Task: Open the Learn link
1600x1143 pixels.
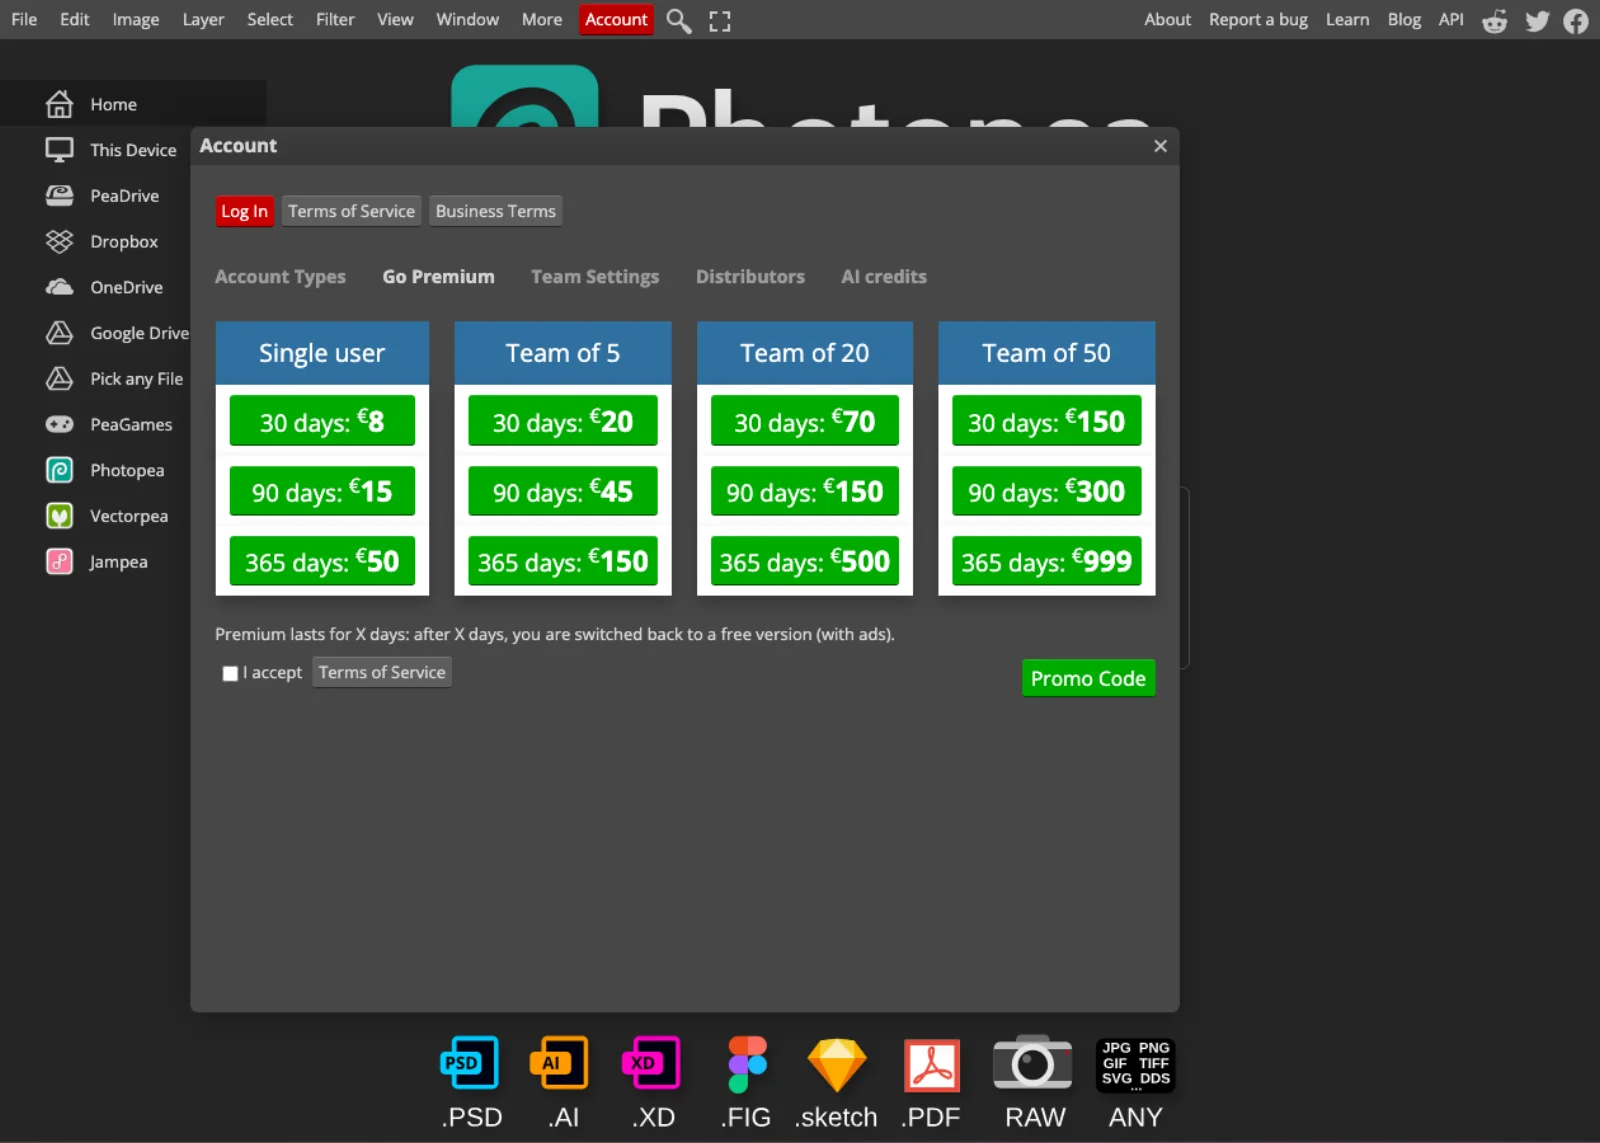Action: coord(1347,19)
